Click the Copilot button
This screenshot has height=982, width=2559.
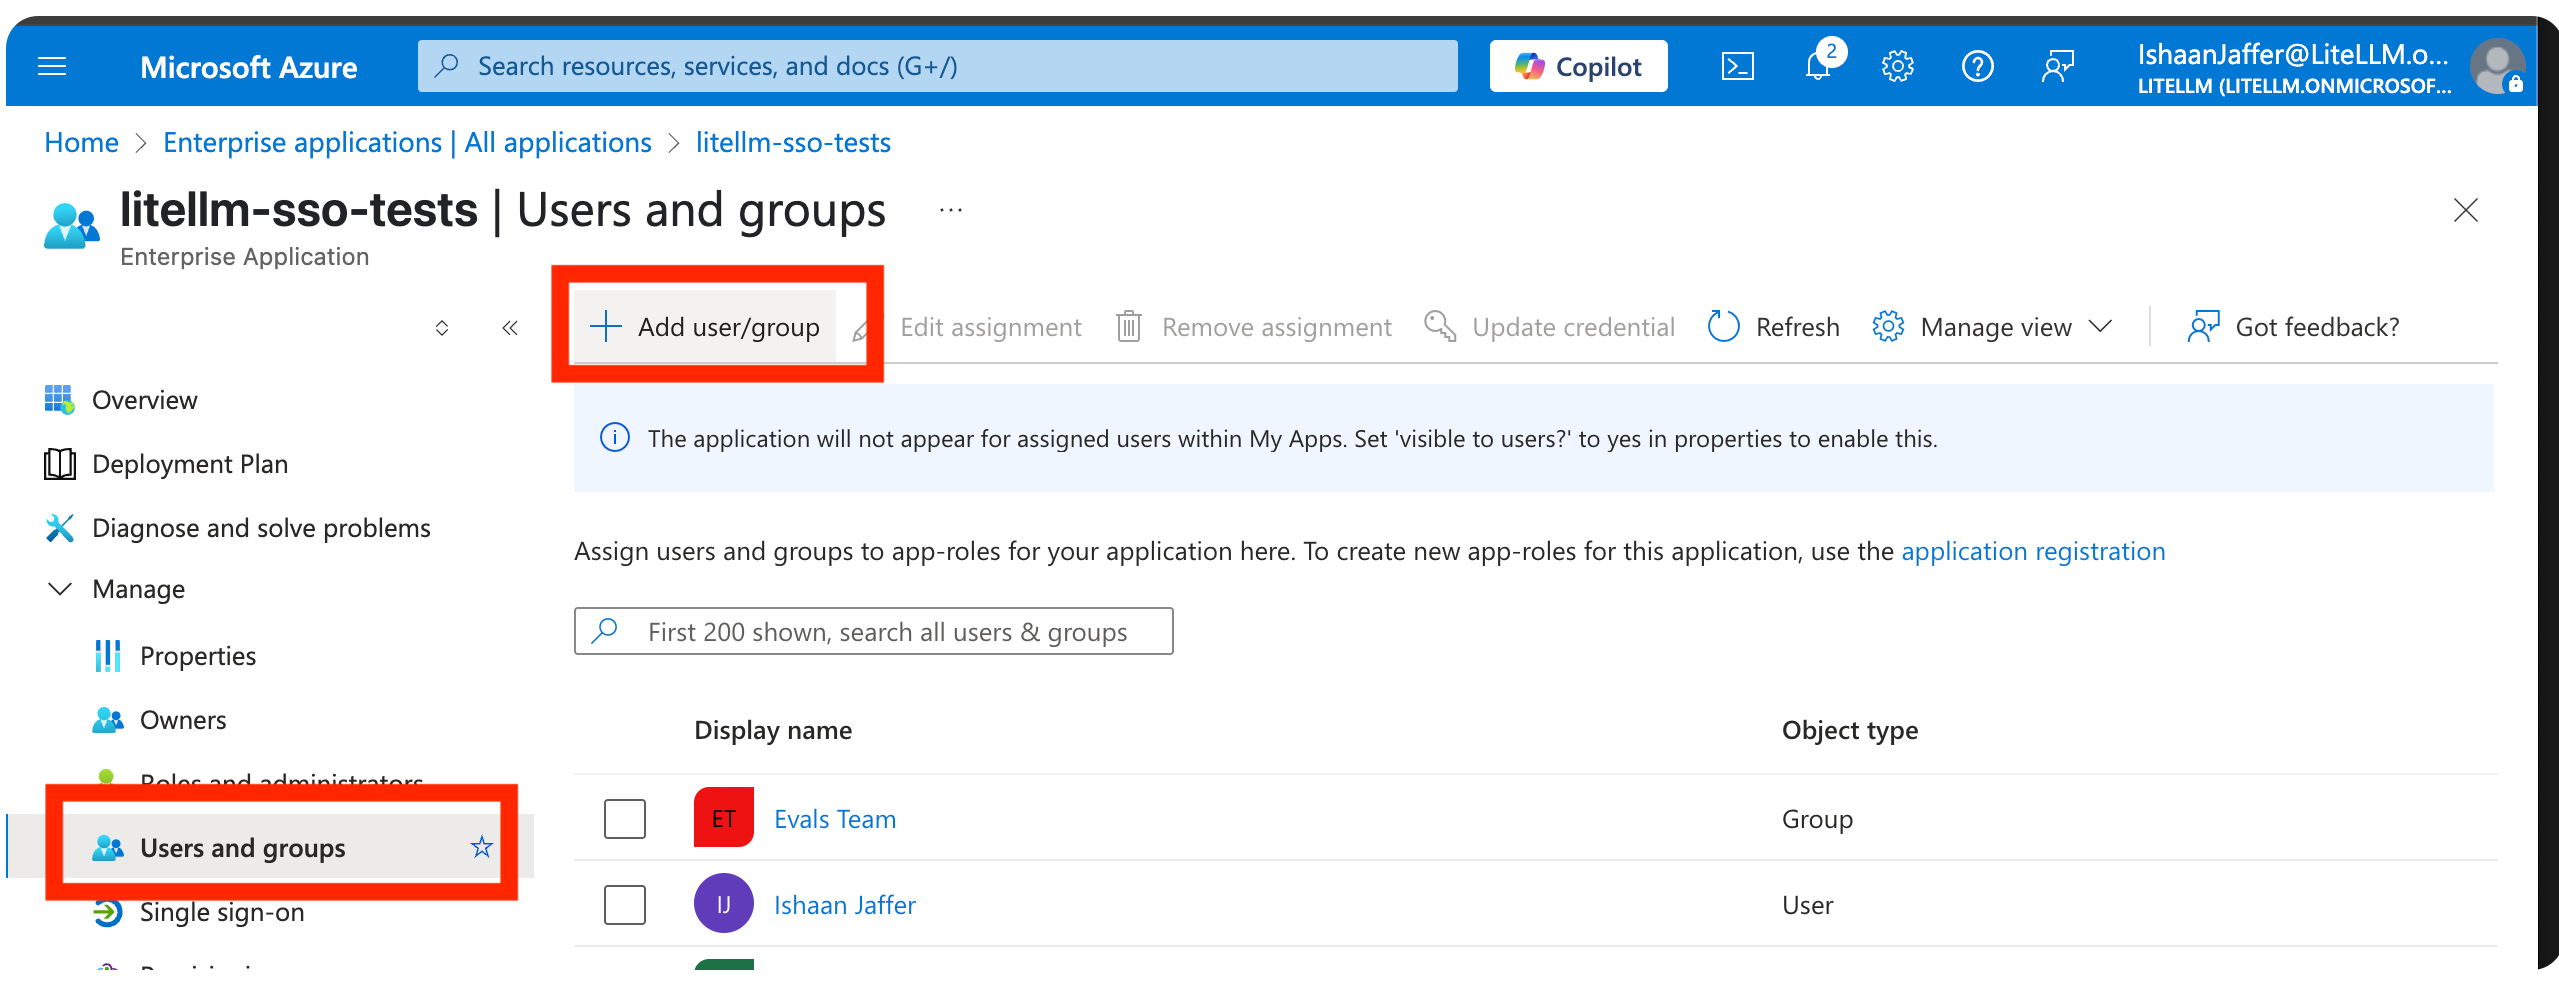click(1578, 67)
